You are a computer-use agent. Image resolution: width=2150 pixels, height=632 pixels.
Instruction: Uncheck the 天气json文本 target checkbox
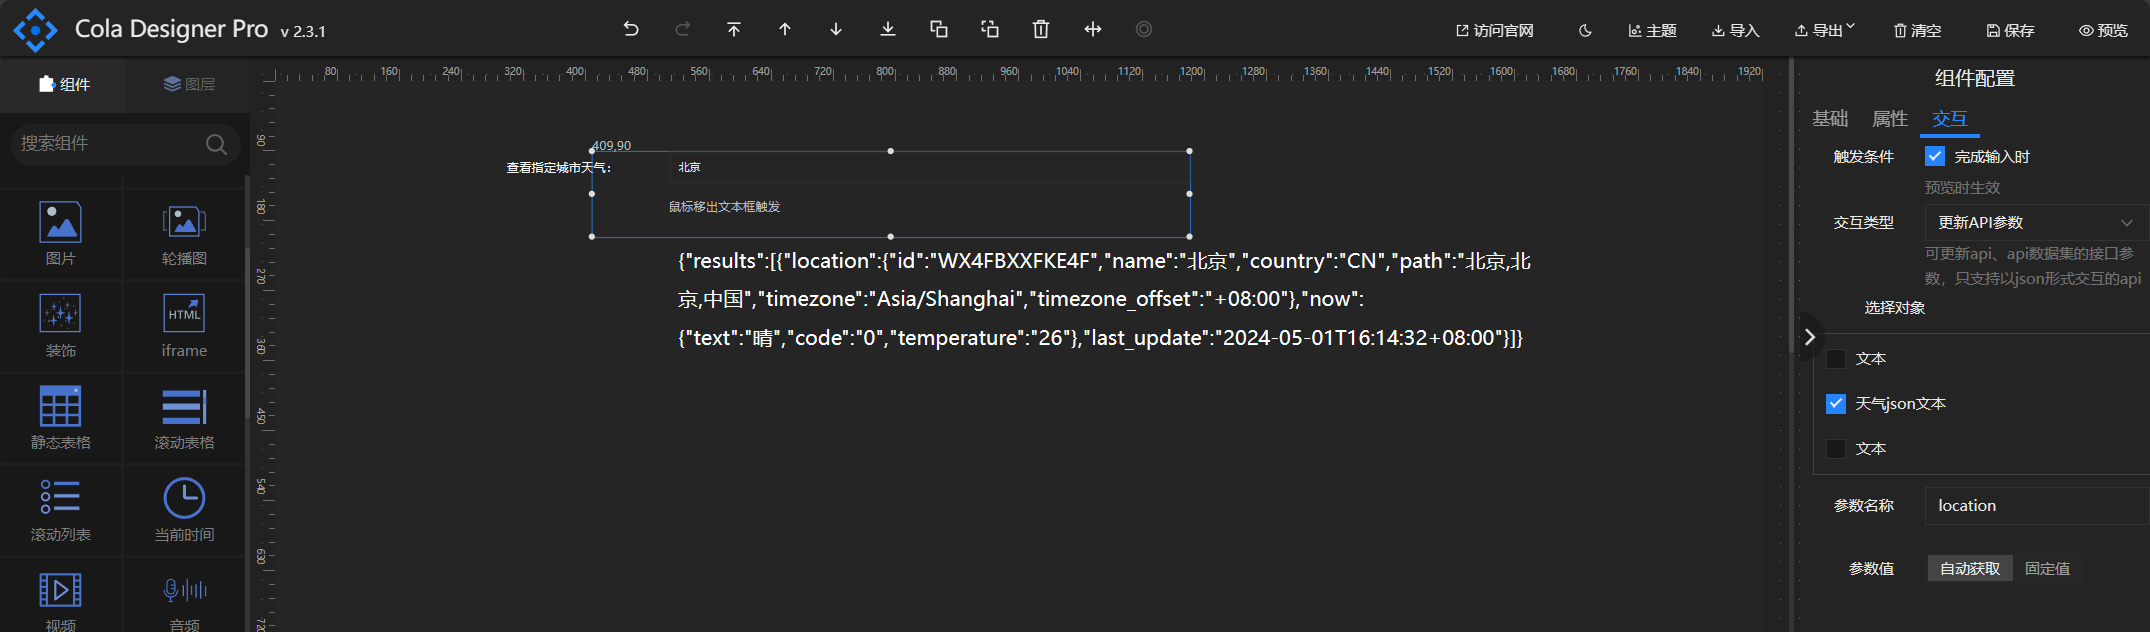click(x=1836, y=404)
